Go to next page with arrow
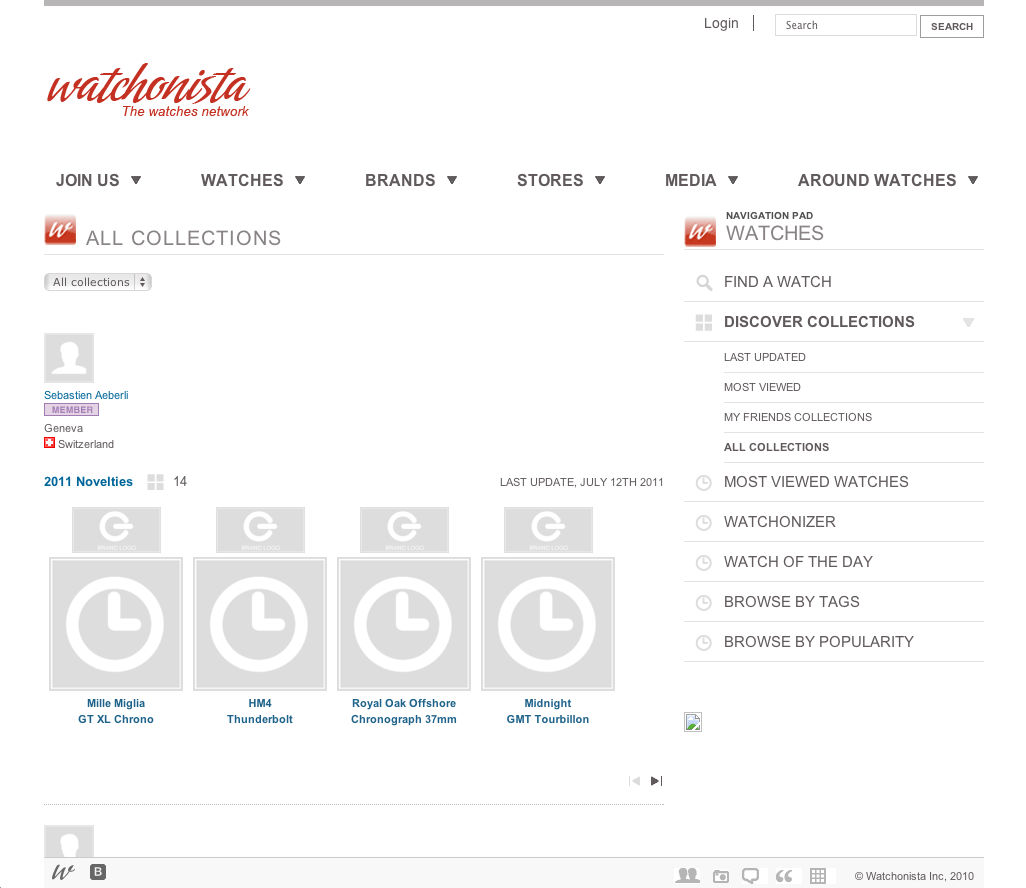1026x888 pixels. (656, 781)
